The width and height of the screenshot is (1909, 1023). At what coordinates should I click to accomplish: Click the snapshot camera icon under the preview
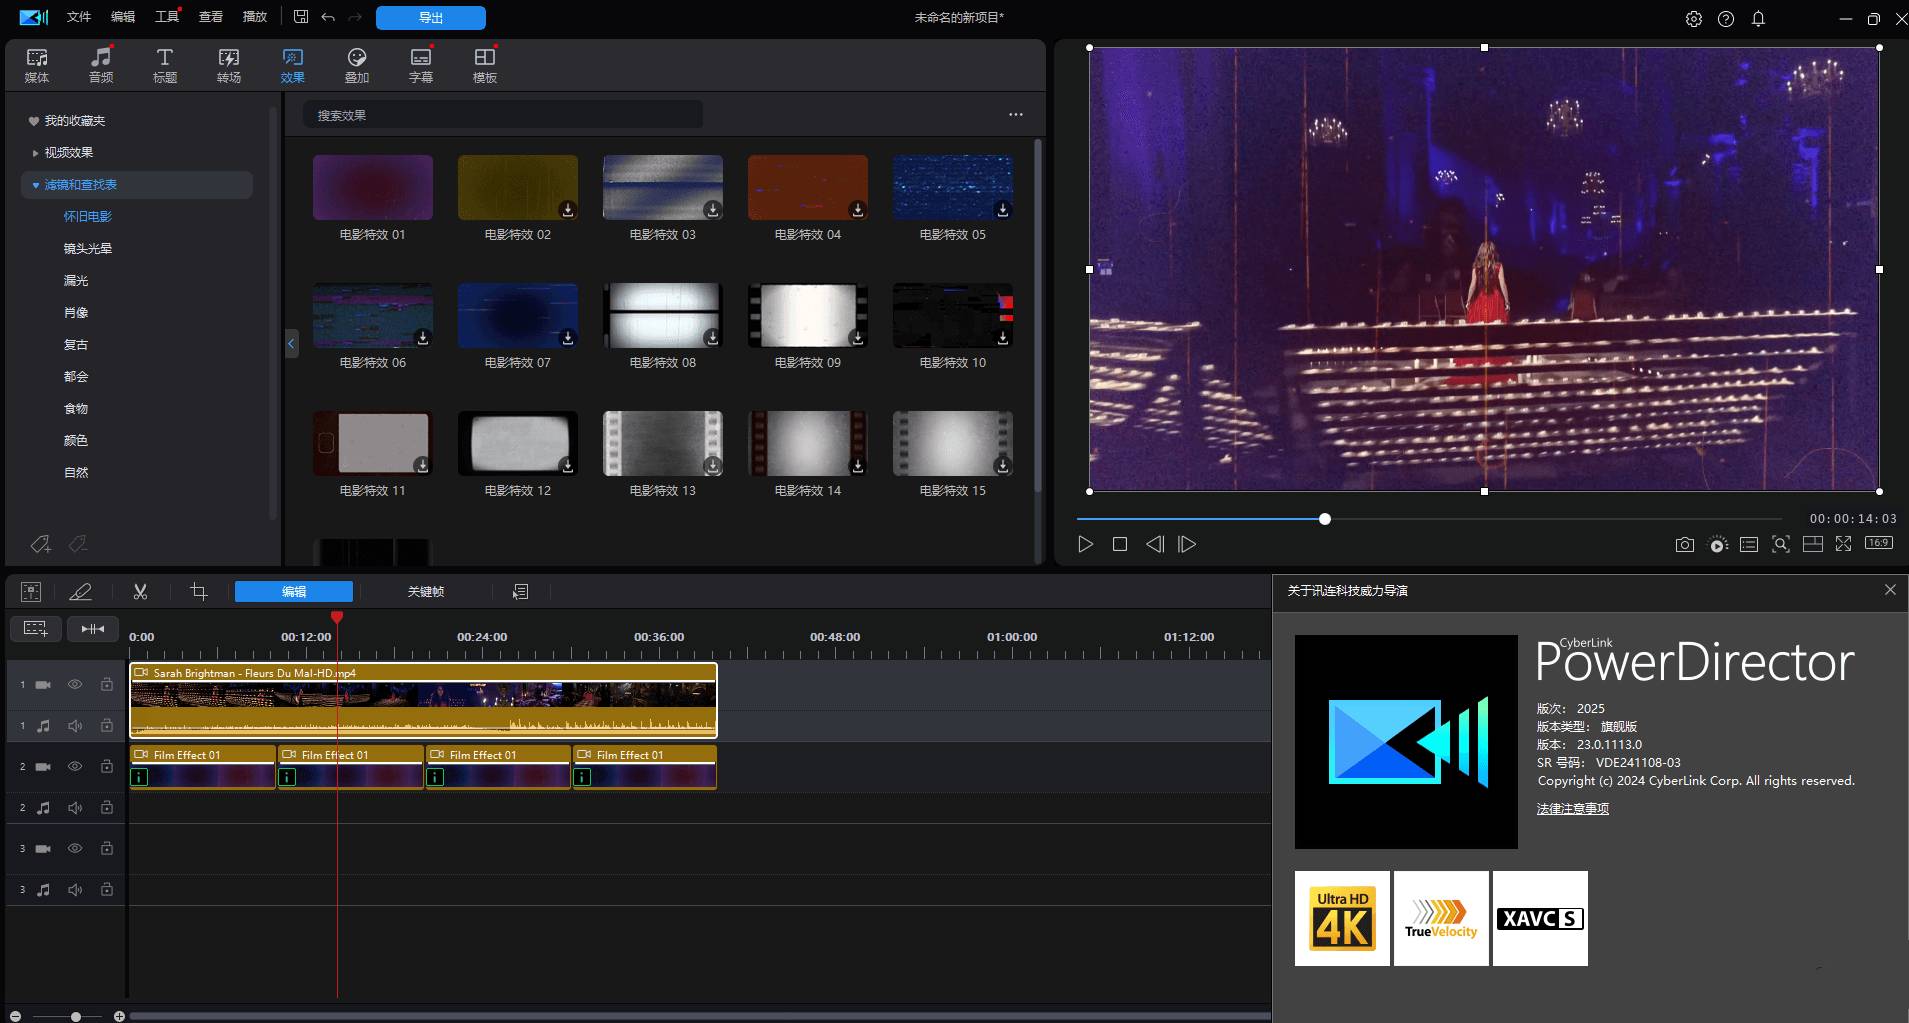[1684, 543]
